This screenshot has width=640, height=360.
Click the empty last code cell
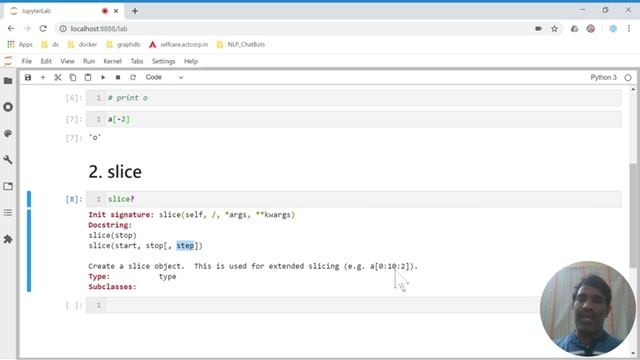click(353, 305)
